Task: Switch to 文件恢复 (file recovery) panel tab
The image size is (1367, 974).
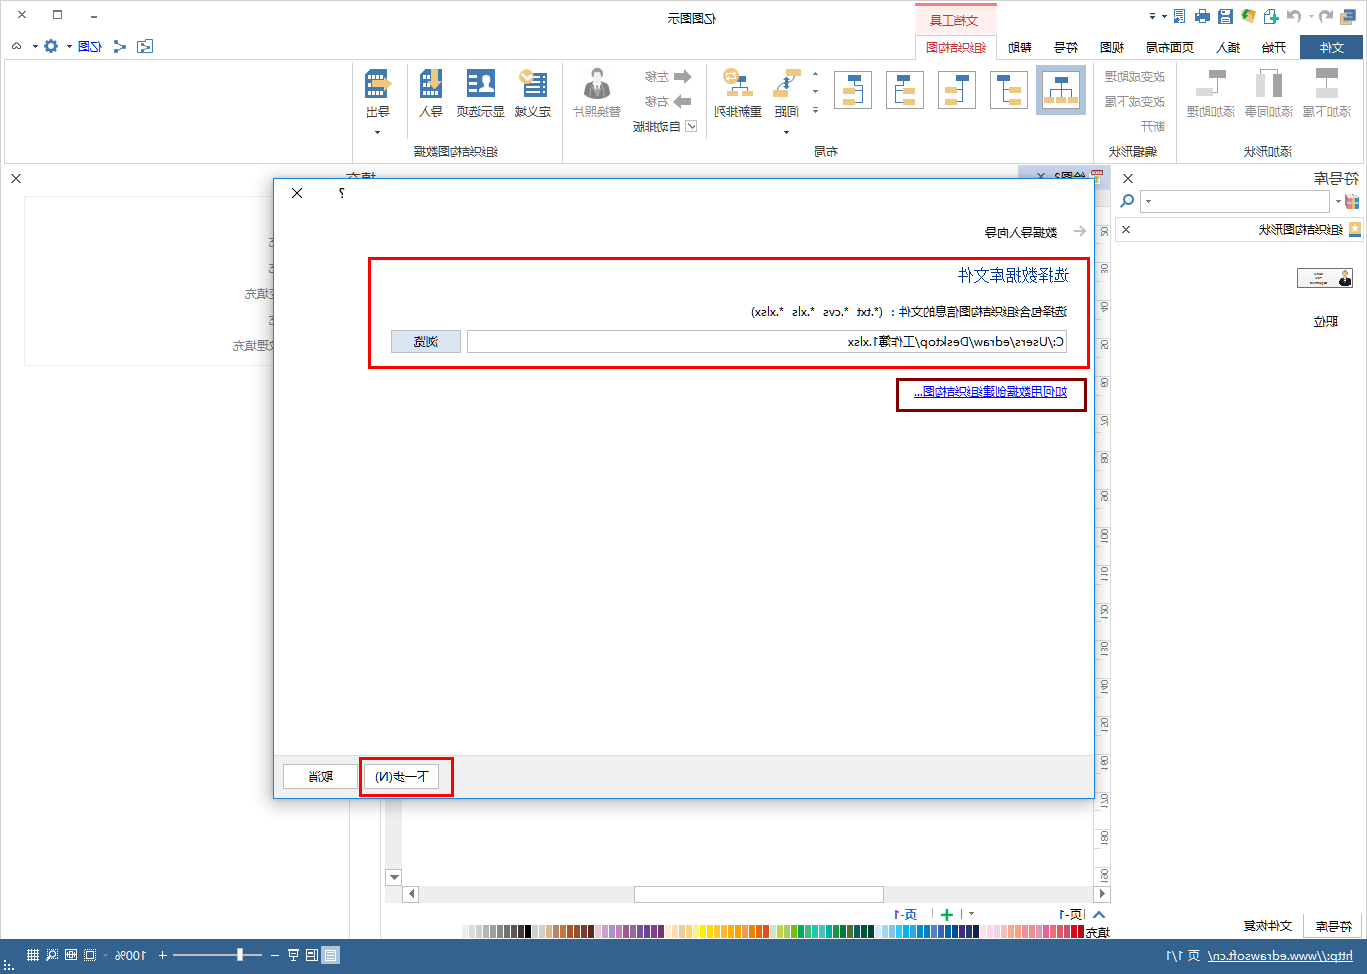Action: point(1268,926)
